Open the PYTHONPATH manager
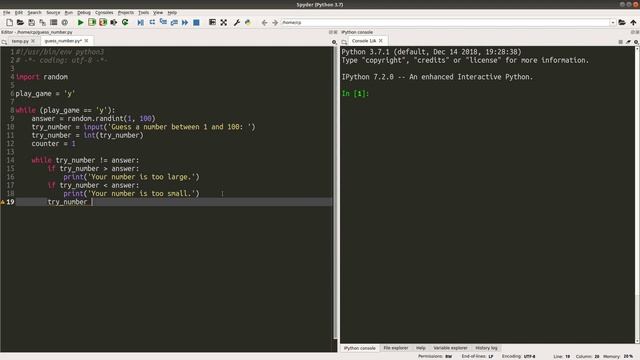Image resolution: width=640 pixels, height=360 pixels. [248, 22]
